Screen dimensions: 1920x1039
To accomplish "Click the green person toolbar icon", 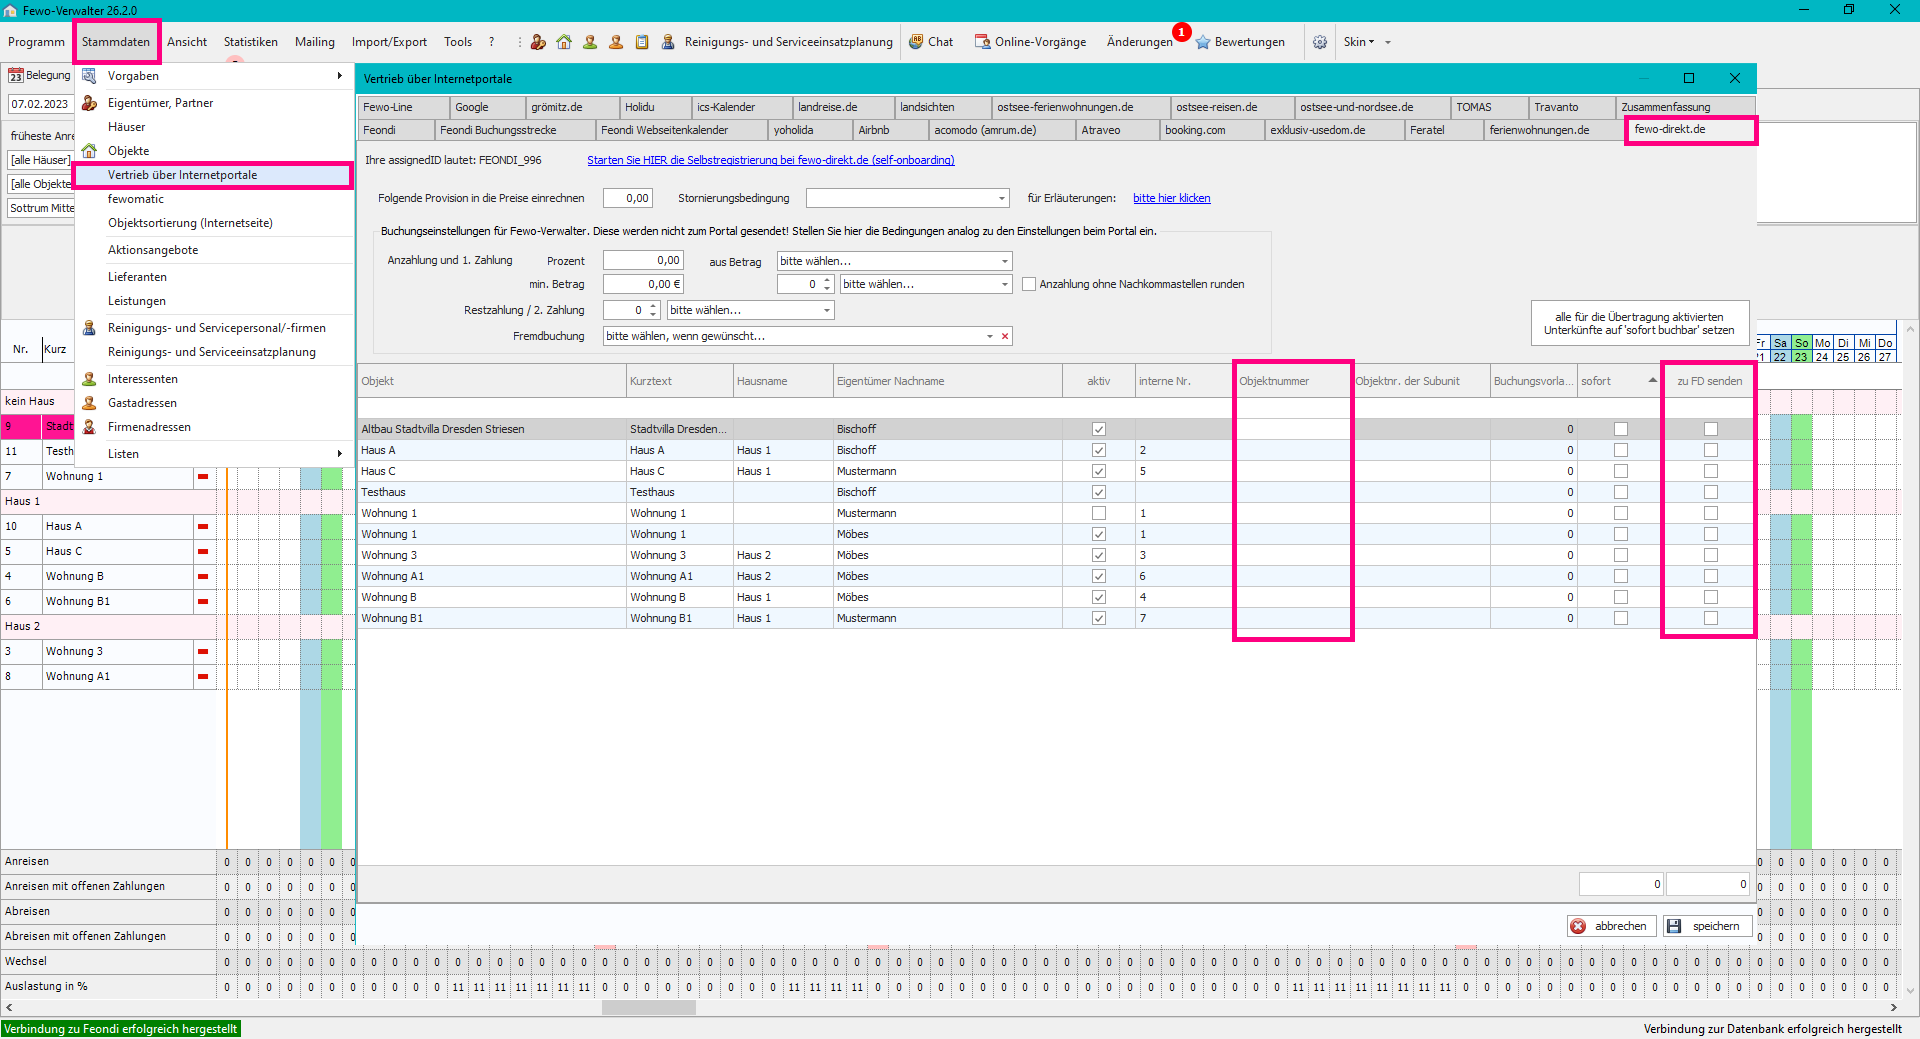I will [590, 42].
